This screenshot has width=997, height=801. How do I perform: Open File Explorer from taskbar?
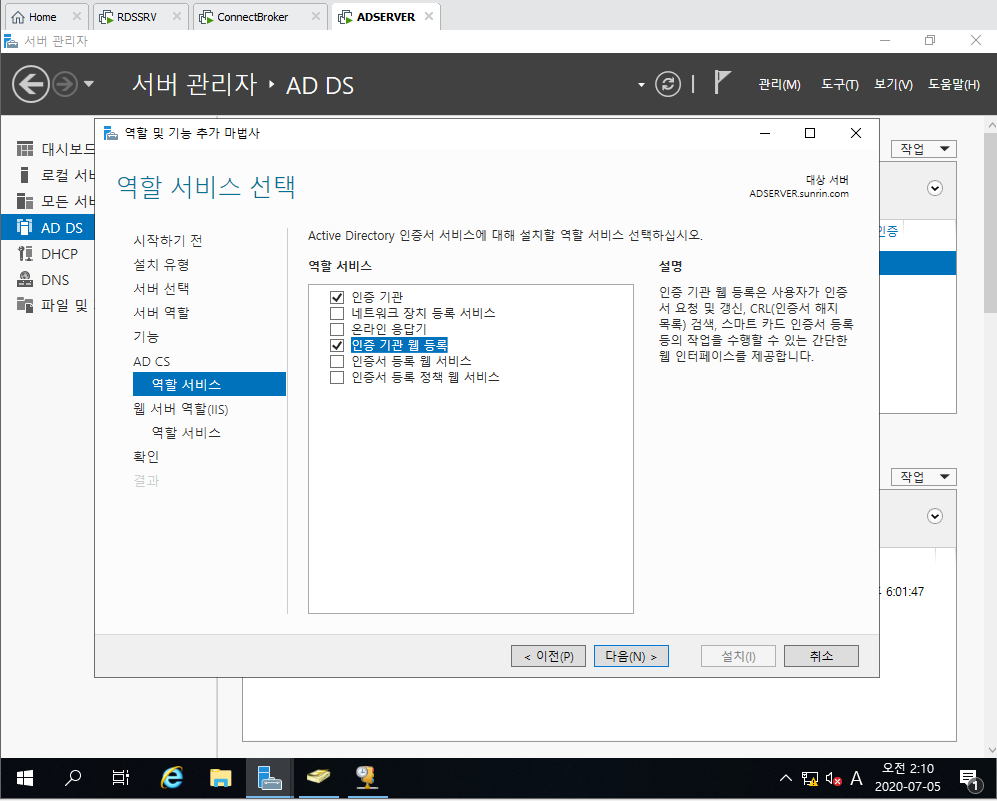[x=221, y=777]
